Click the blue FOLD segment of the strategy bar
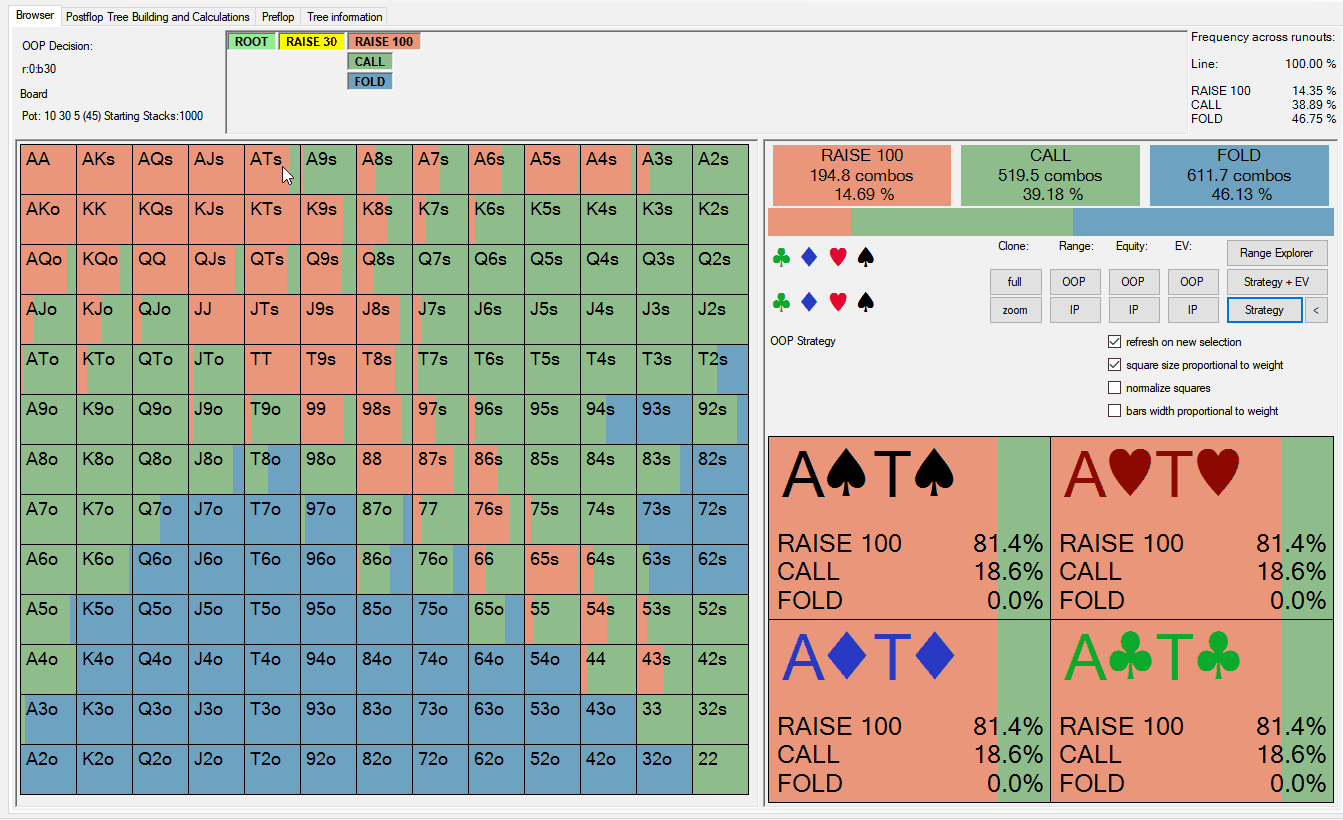This screenshot has height=820, width=1343. coord(1202,222)
